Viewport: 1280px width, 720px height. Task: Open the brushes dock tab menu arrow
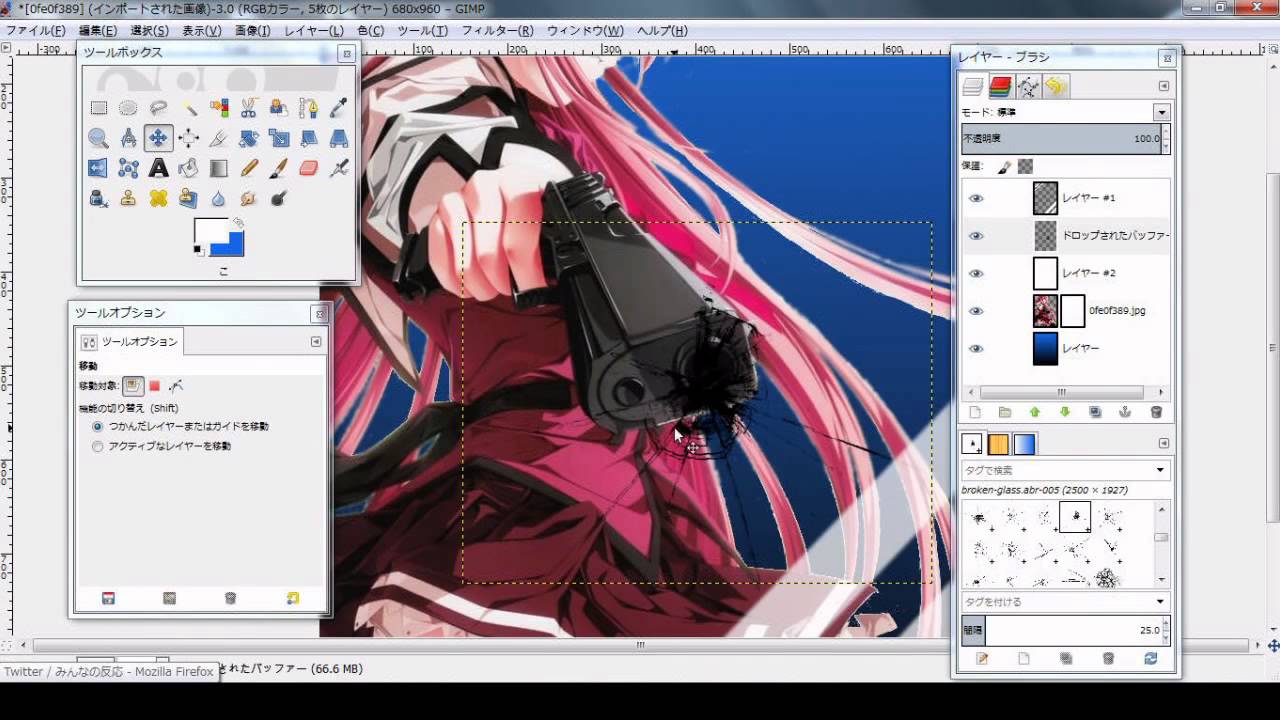point(1163,443)
